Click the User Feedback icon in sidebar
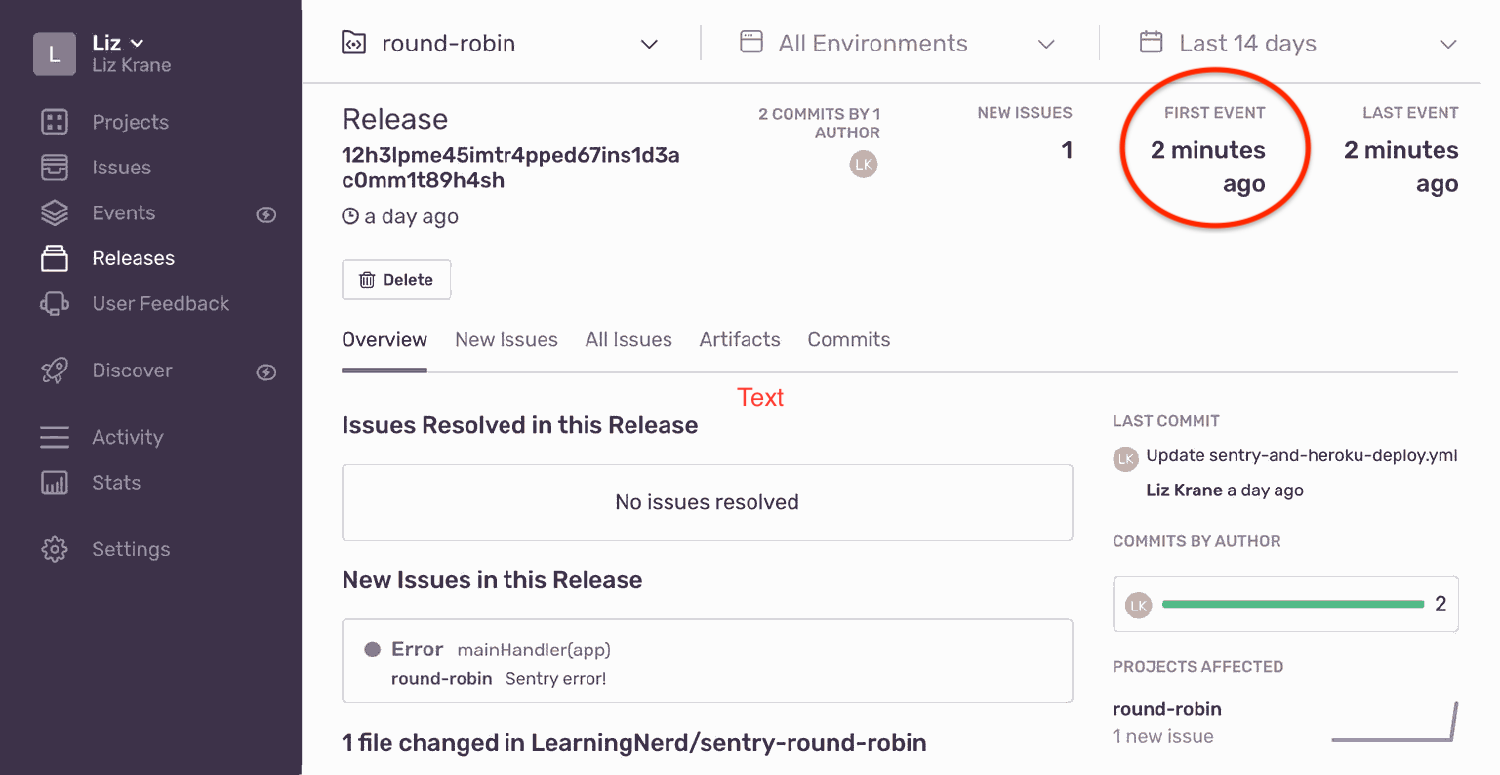The width and height of the screenshot is (1500, 775). click(54, 303)
